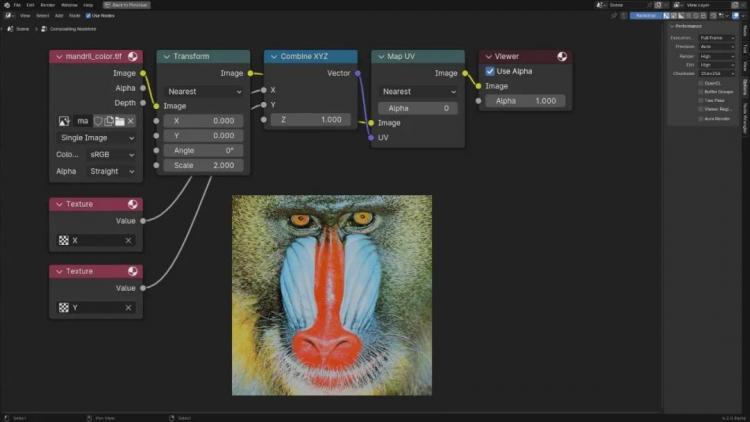This screenshot has width=750, height=422.
Task: Open Nearest filter dropdown in Transform node
Action: (204, 91)
